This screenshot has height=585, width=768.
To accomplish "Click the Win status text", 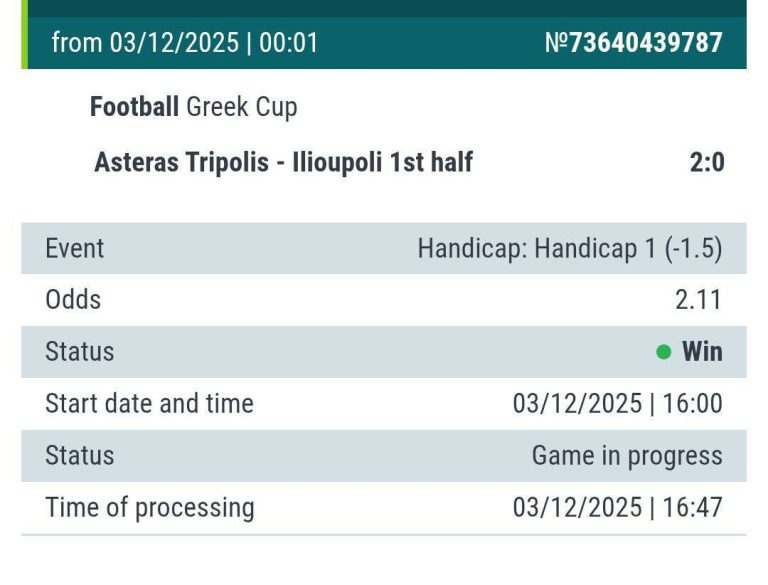I will [x=702, y=352].
